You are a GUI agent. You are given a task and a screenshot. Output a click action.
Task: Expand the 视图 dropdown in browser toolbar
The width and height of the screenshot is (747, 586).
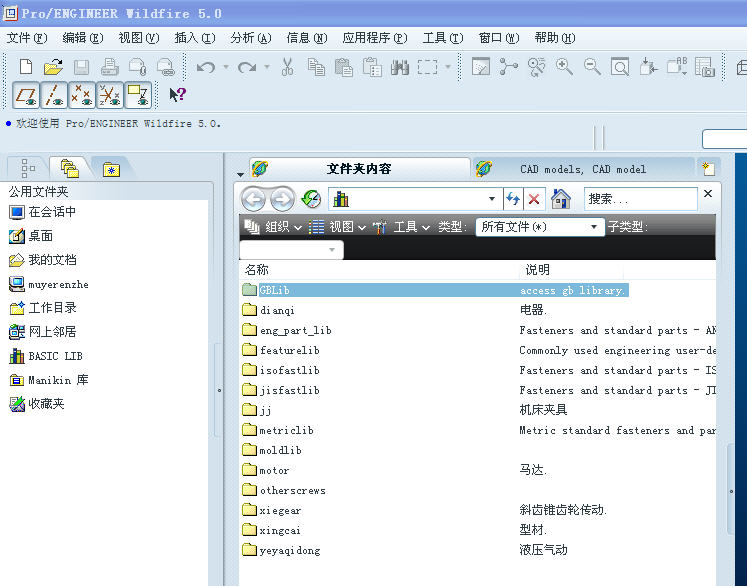(337, 227)
